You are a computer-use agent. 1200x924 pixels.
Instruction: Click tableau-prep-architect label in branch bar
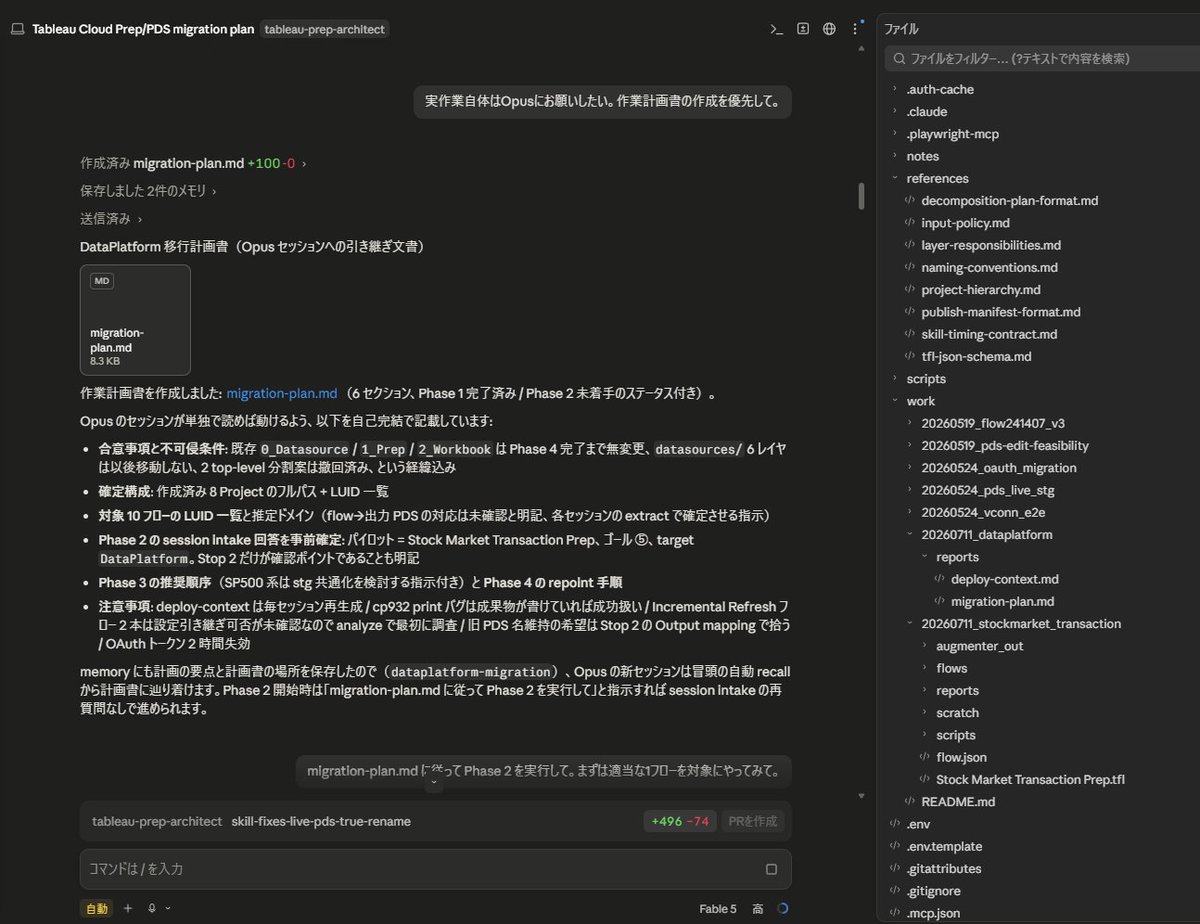click(x=157, y=821)
